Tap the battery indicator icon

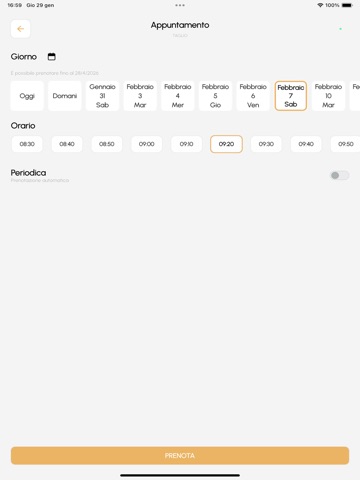tap(347, 5)
